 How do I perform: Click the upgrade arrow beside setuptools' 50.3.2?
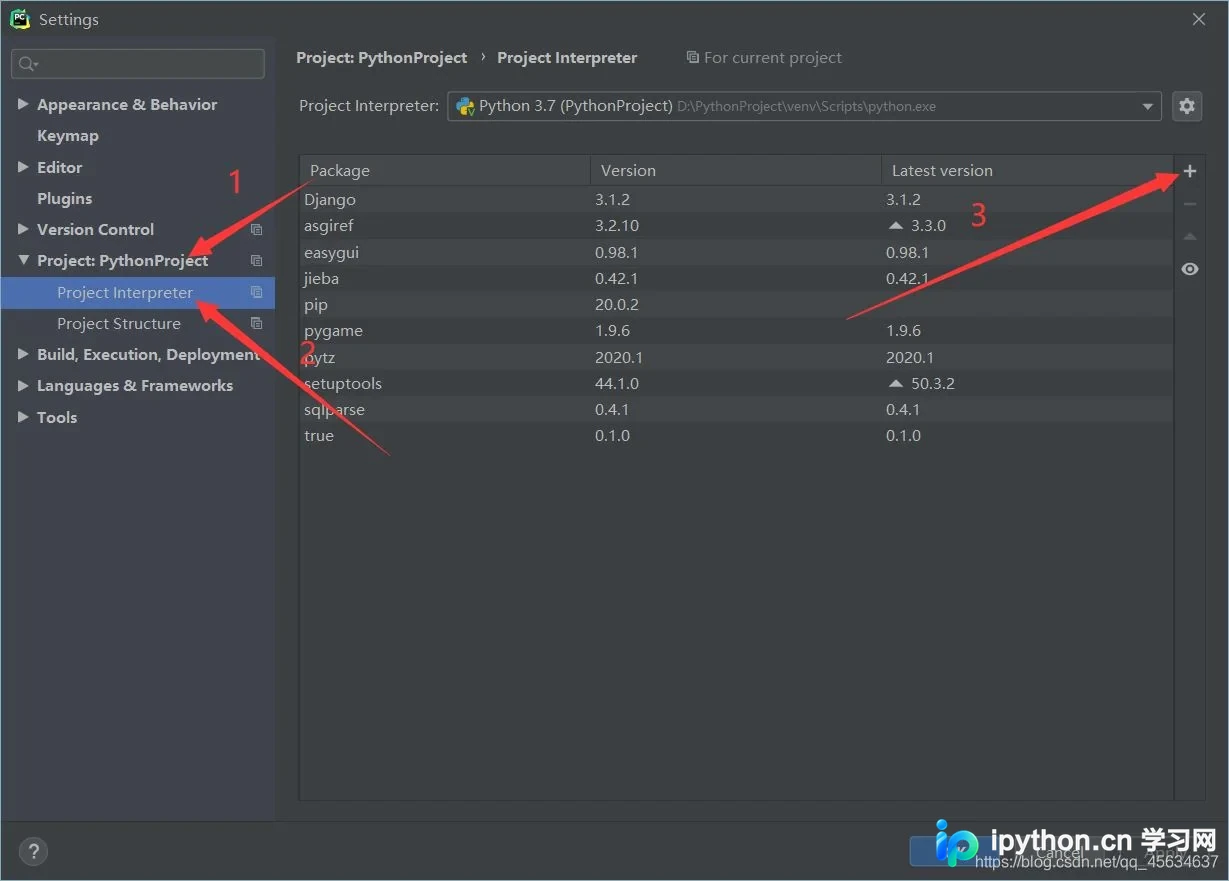895,384
